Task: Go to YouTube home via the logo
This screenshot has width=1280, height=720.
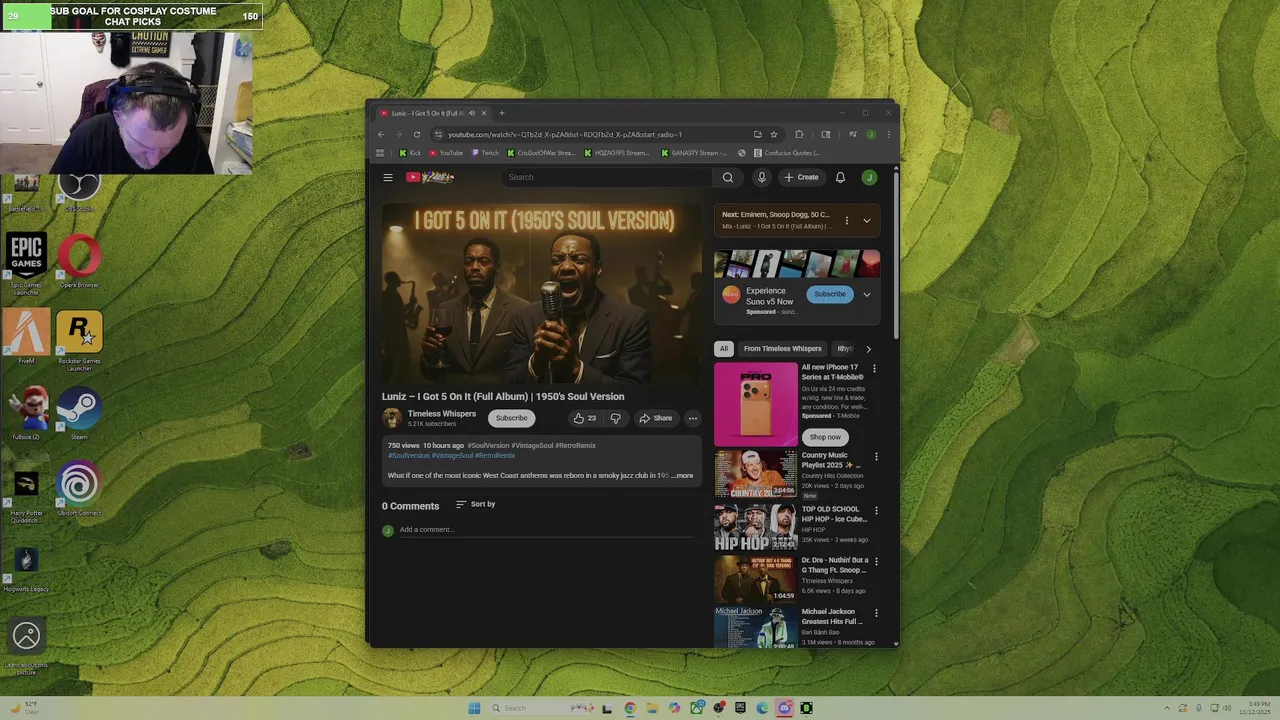Action: click(430, 177)
